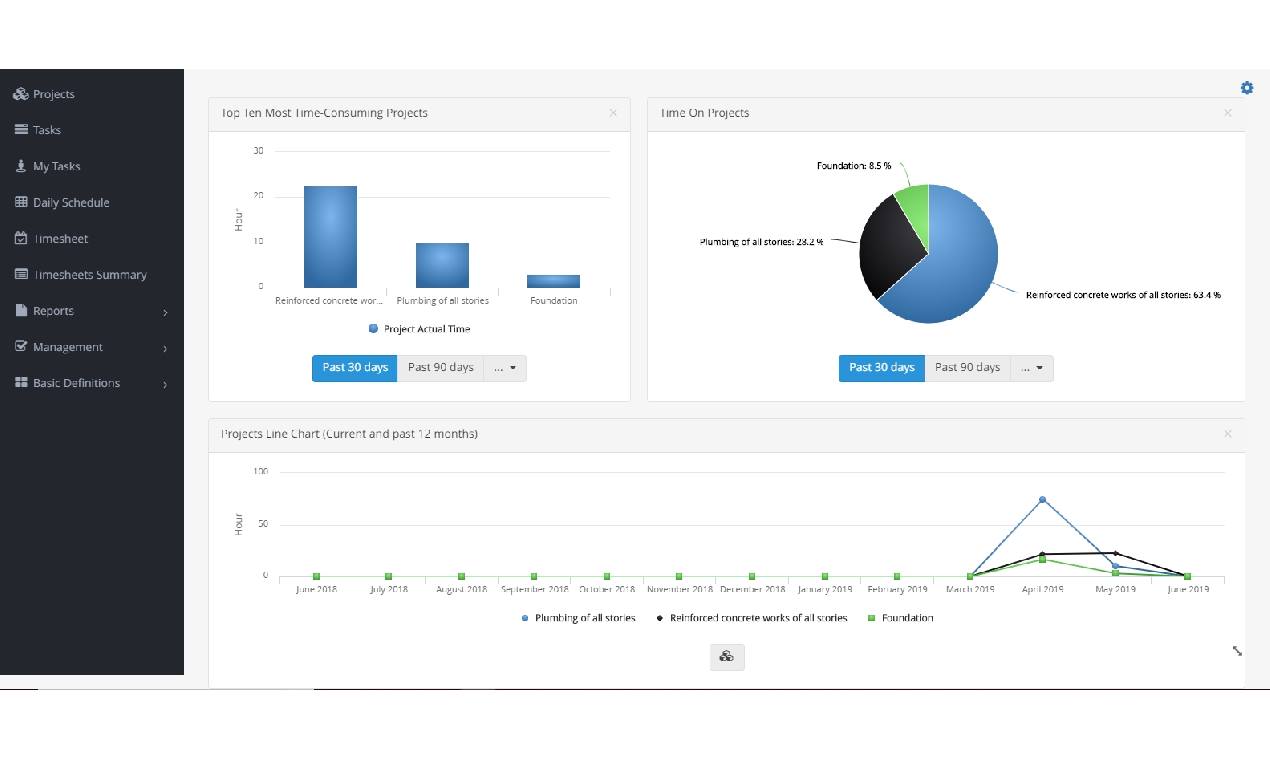
Task: Click the Reports file icon
Action: click(x=21, y=310)
